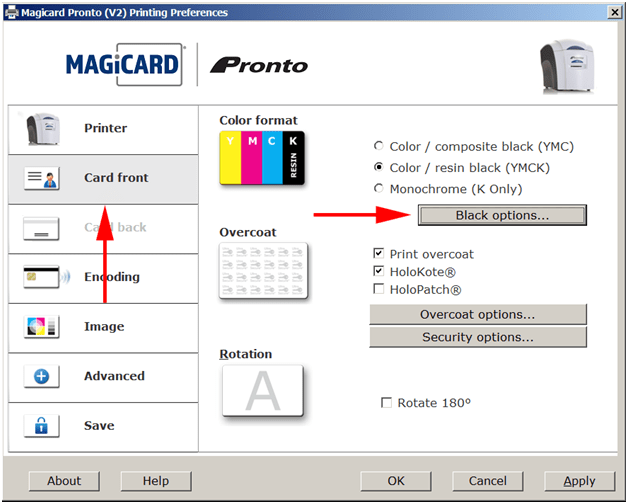Confirm with the OK button
Image resolution: width=628 pixels, height=504 pixels.
[396, 481]
